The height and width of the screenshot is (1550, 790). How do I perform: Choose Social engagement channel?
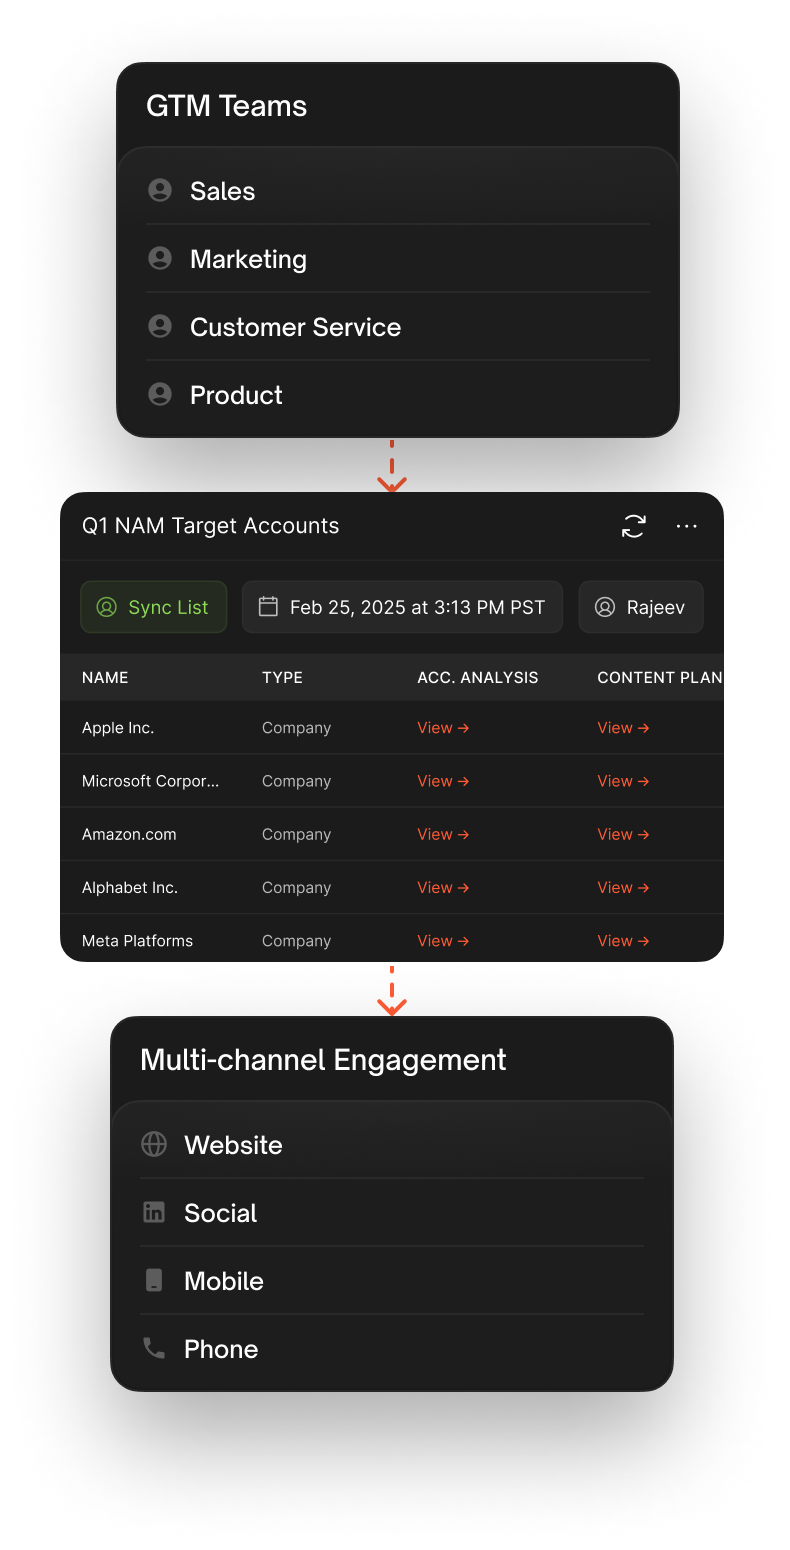pyautogui.click(x=392, y=1212)
